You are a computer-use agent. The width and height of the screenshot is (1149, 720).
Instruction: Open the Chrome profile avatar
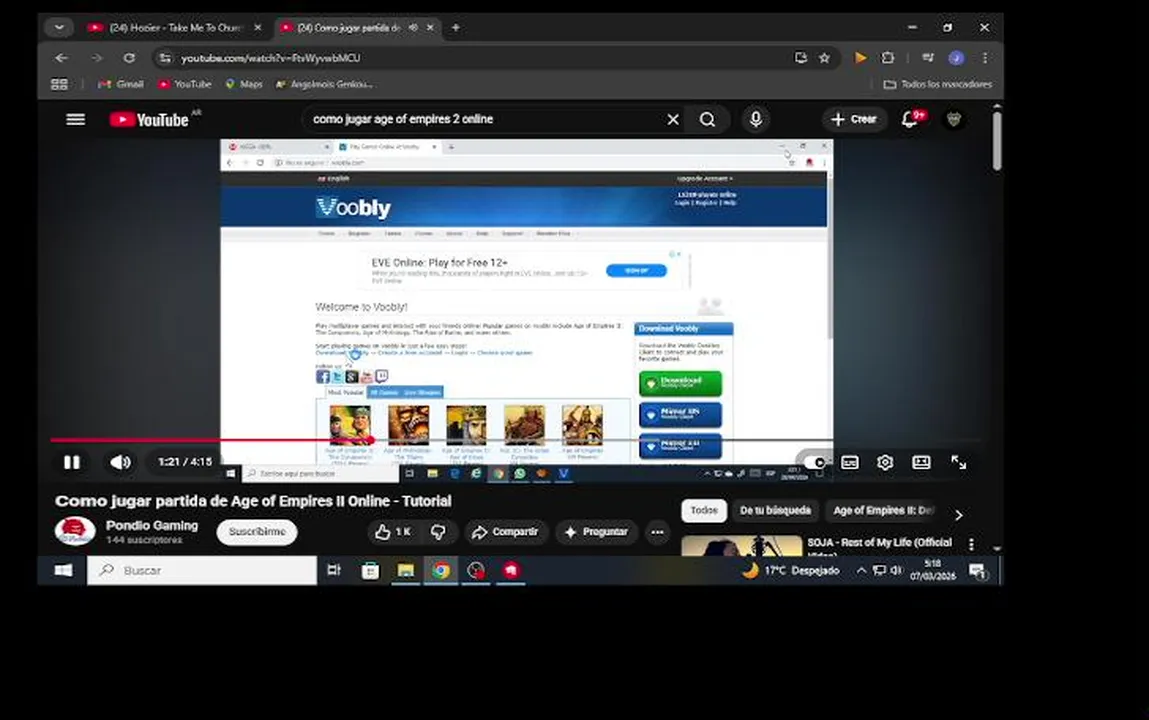tap(956, 58)
